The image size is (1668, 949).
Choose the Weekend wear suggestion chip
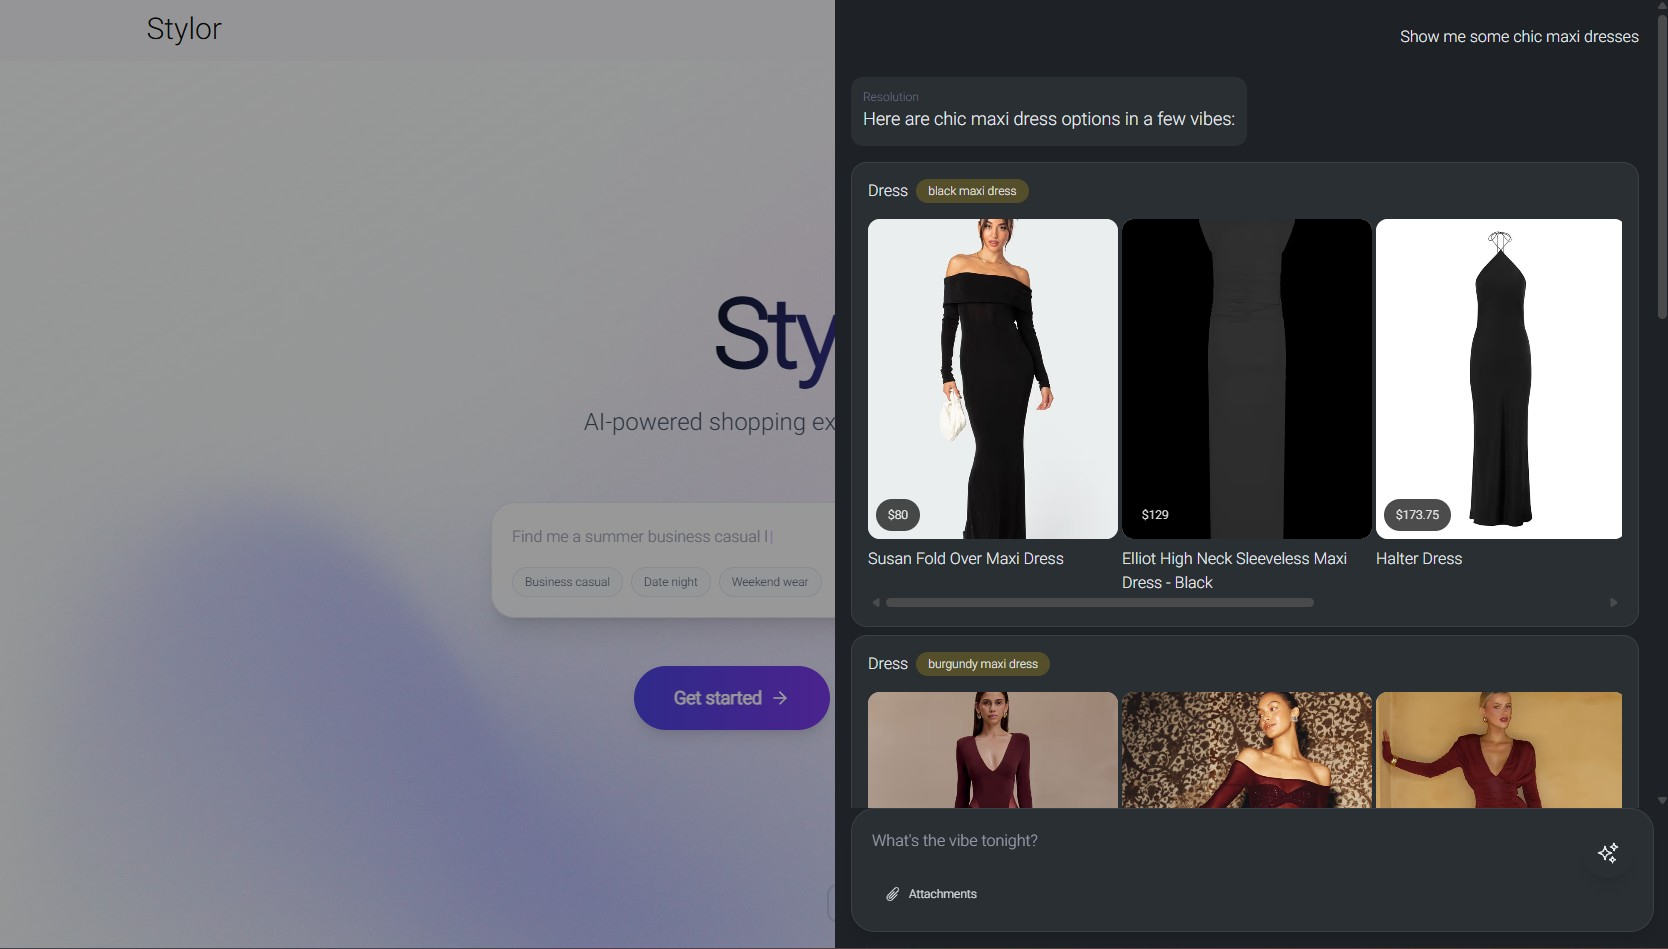point(769,582)
